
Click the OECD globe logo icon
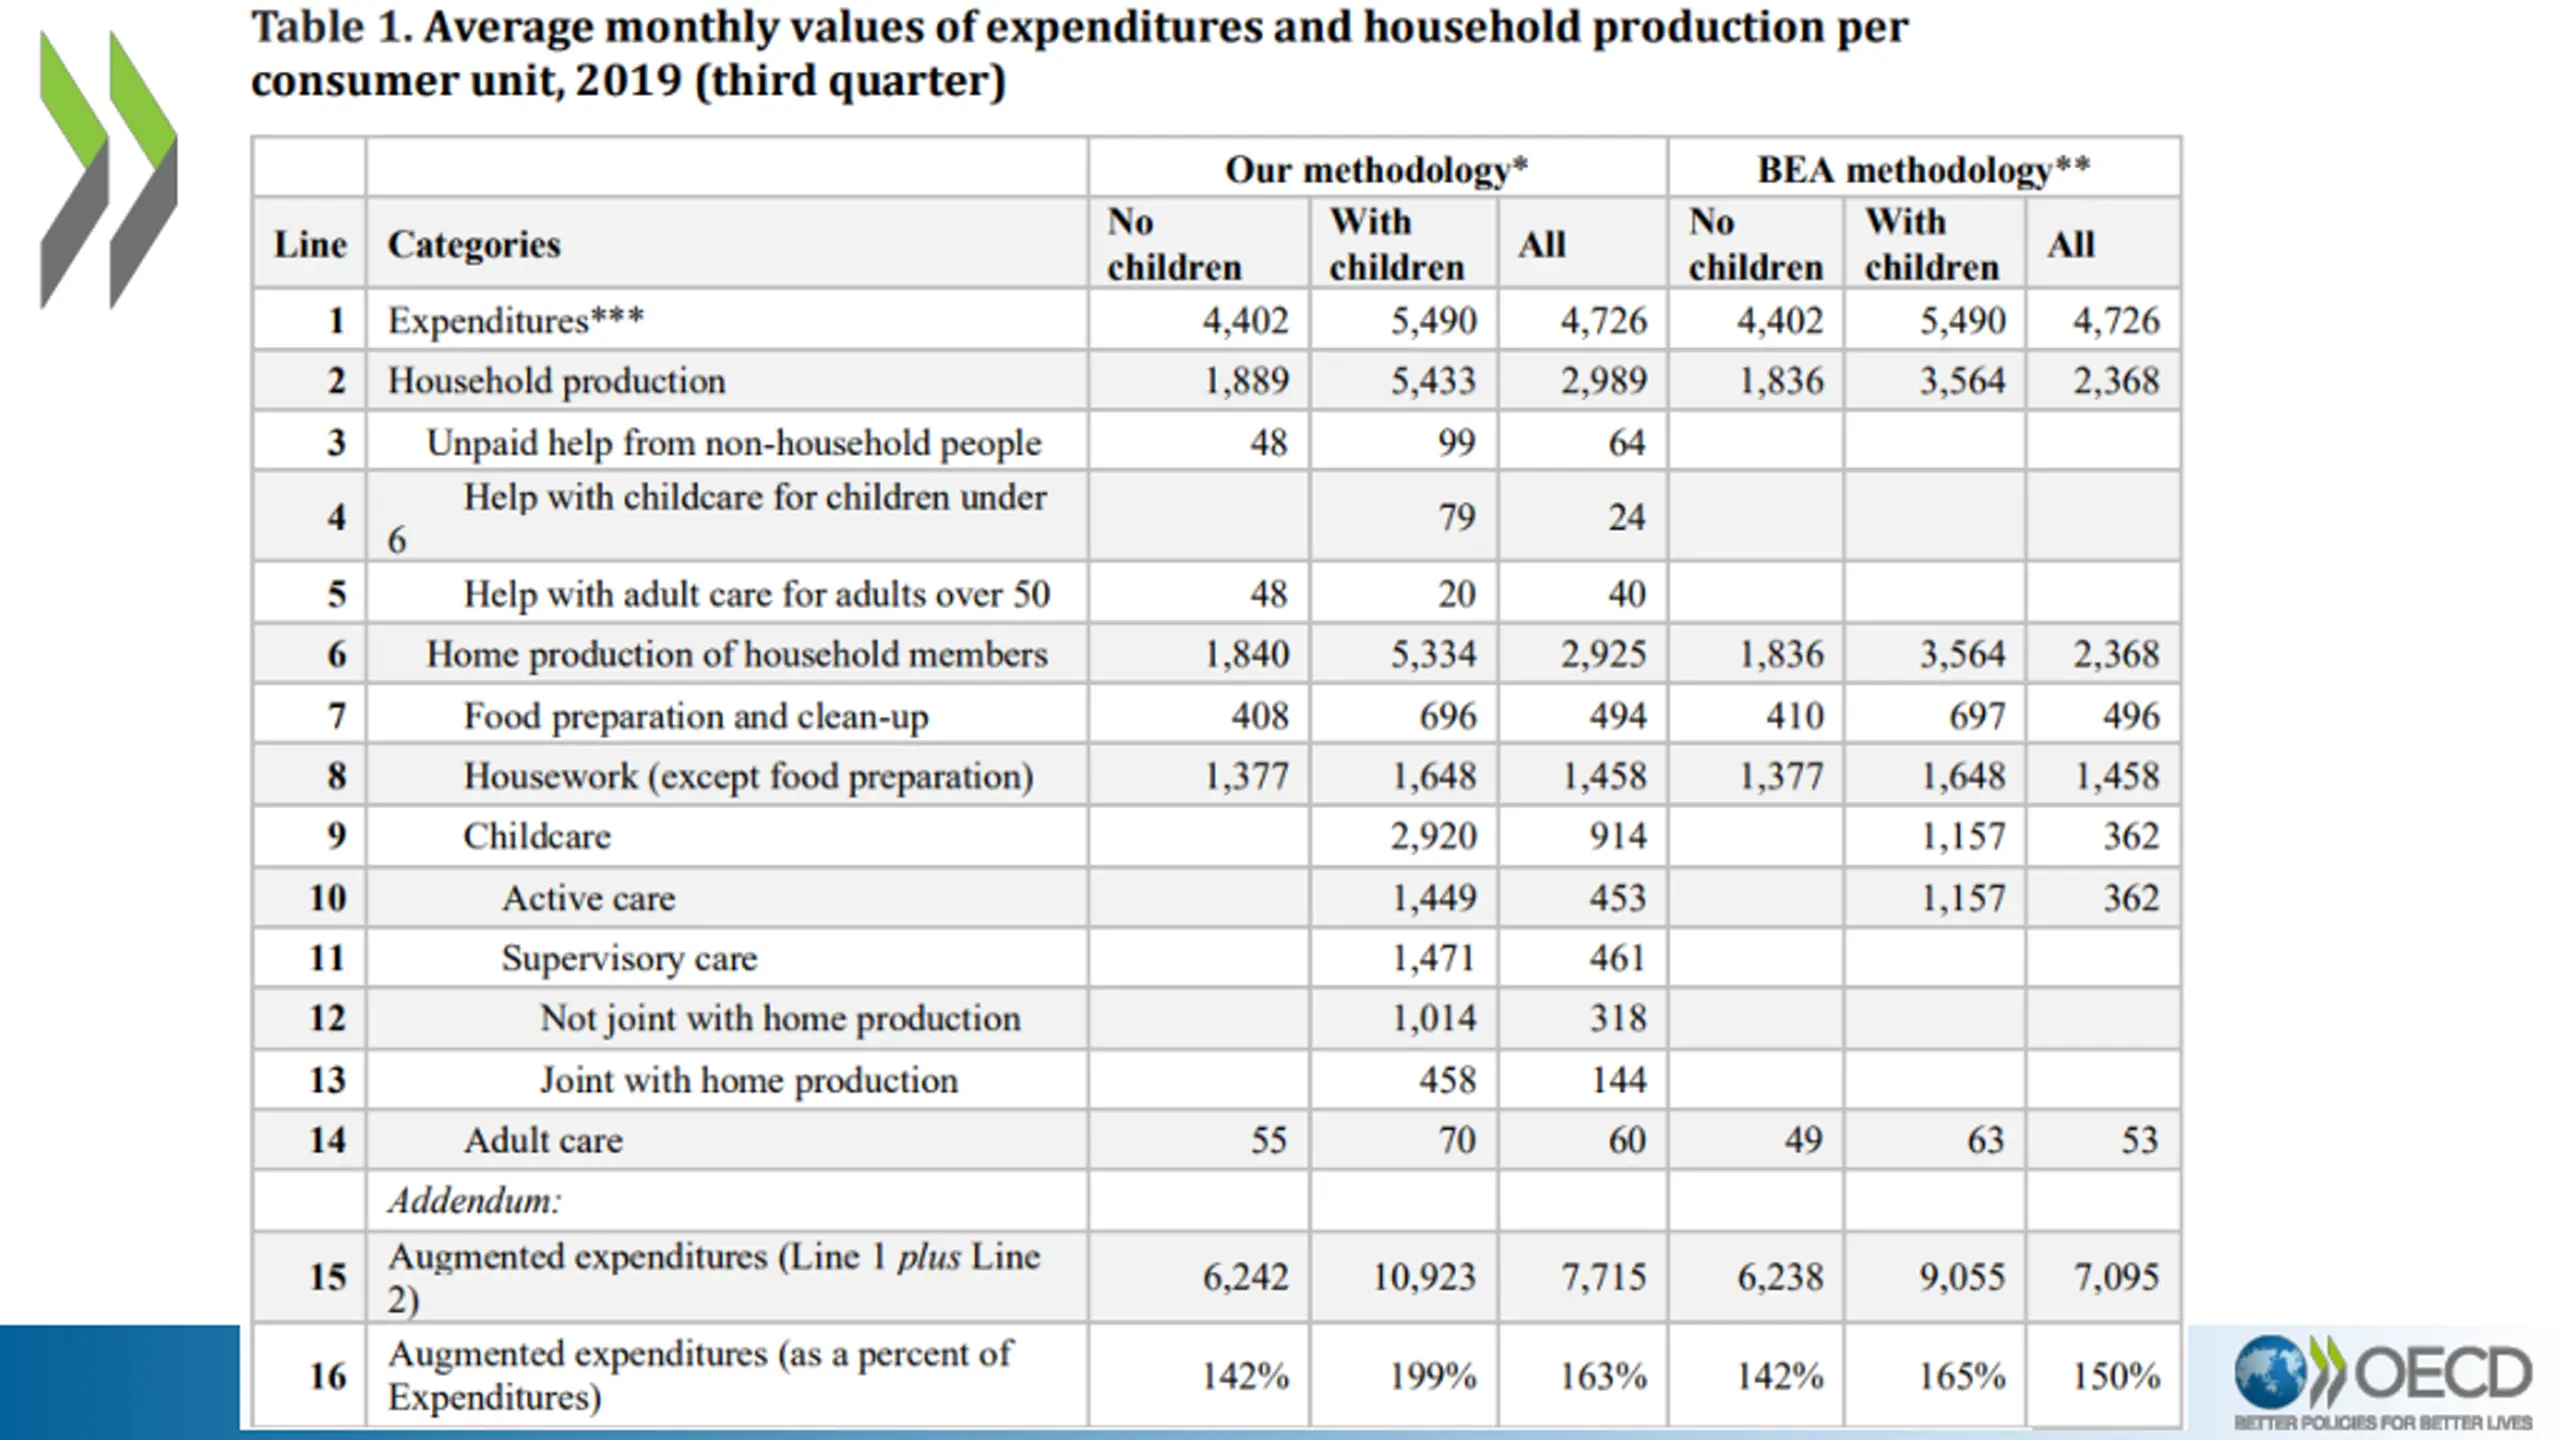click(x=2271, y=1371)
